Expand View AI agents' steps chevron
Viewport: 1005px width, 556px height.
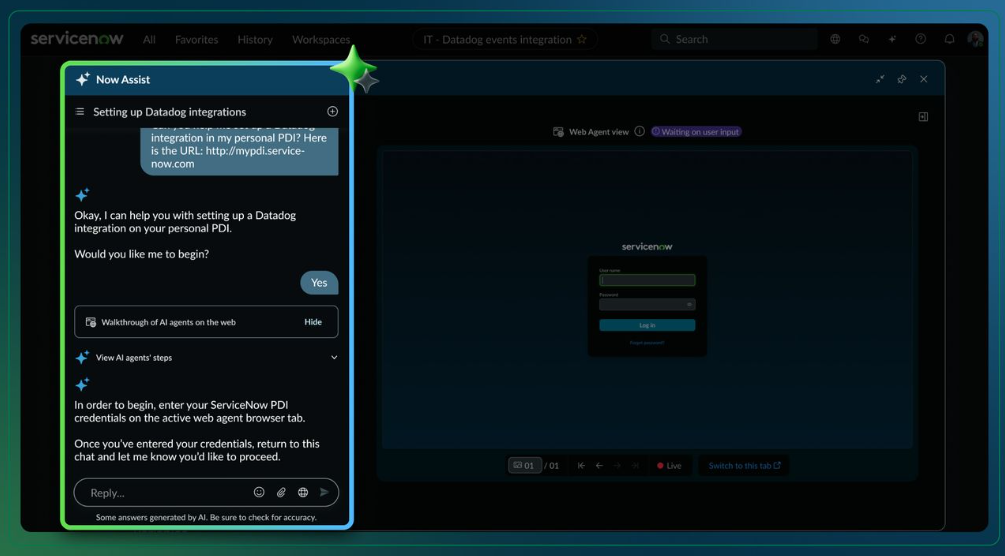tap(334, 357)
